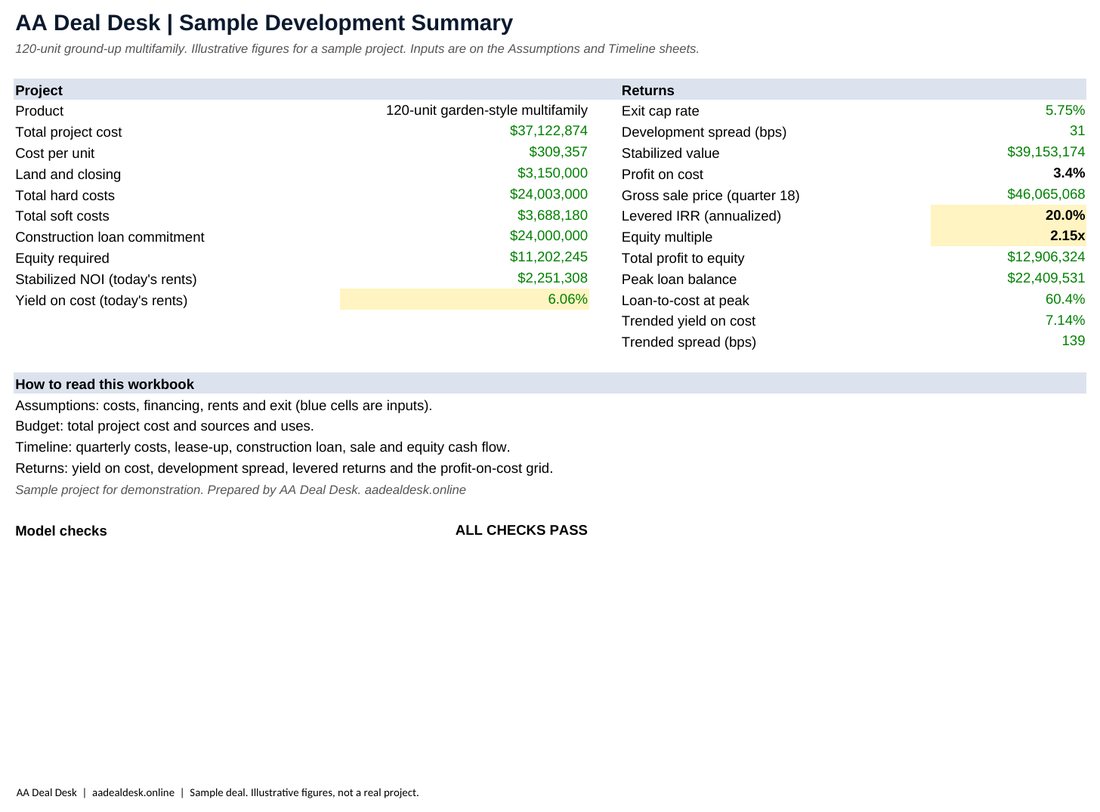Screen dimensions: 1100x812
Task: Select the $39,153,174 stabilized value
Action: coord(1046,152)
